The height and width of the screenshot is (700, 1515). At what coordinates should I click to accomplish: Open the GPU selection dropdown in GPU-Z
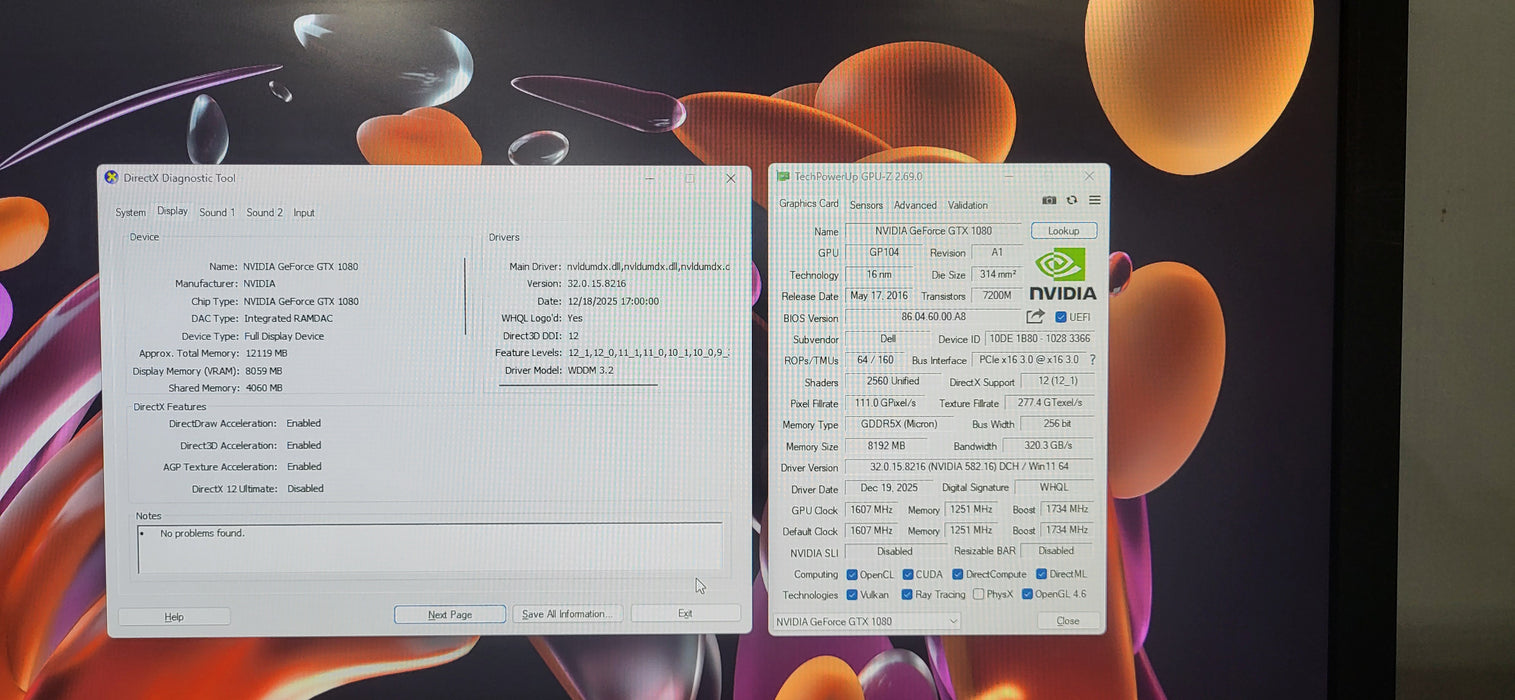coord(866,621)
